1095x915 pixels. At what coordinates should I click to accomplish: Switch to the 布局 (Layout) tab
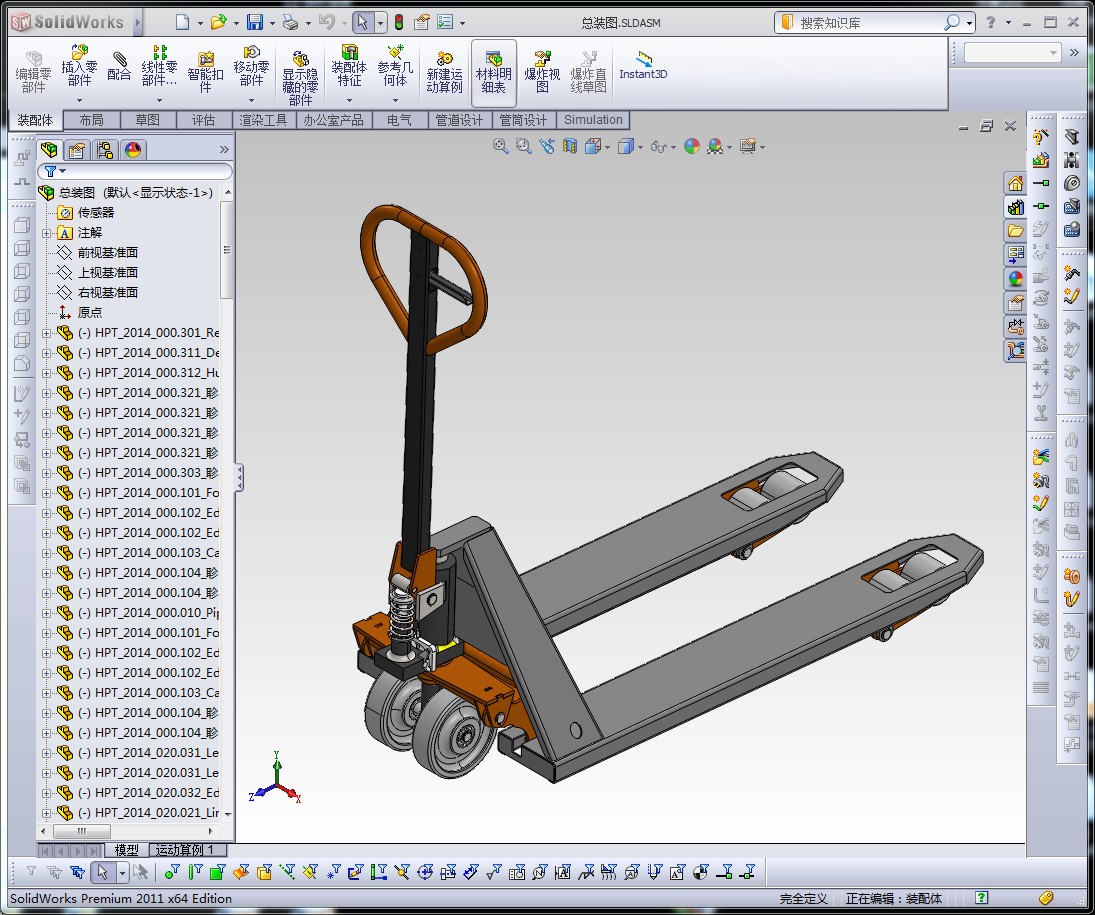tap(91, 120)
